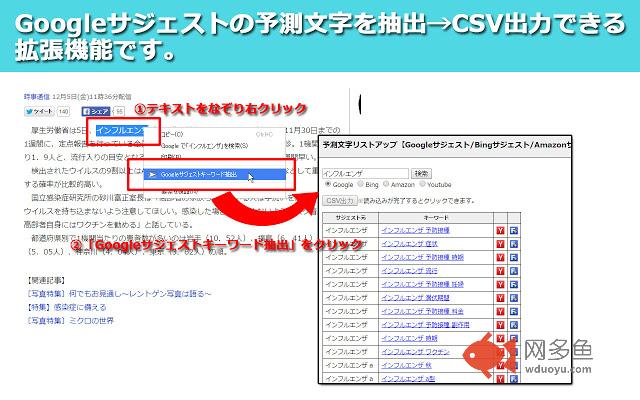Click the red Y icon for インフルエンザ 予防接種 row
The image size is (640, 400).
[x=500, y=231]
